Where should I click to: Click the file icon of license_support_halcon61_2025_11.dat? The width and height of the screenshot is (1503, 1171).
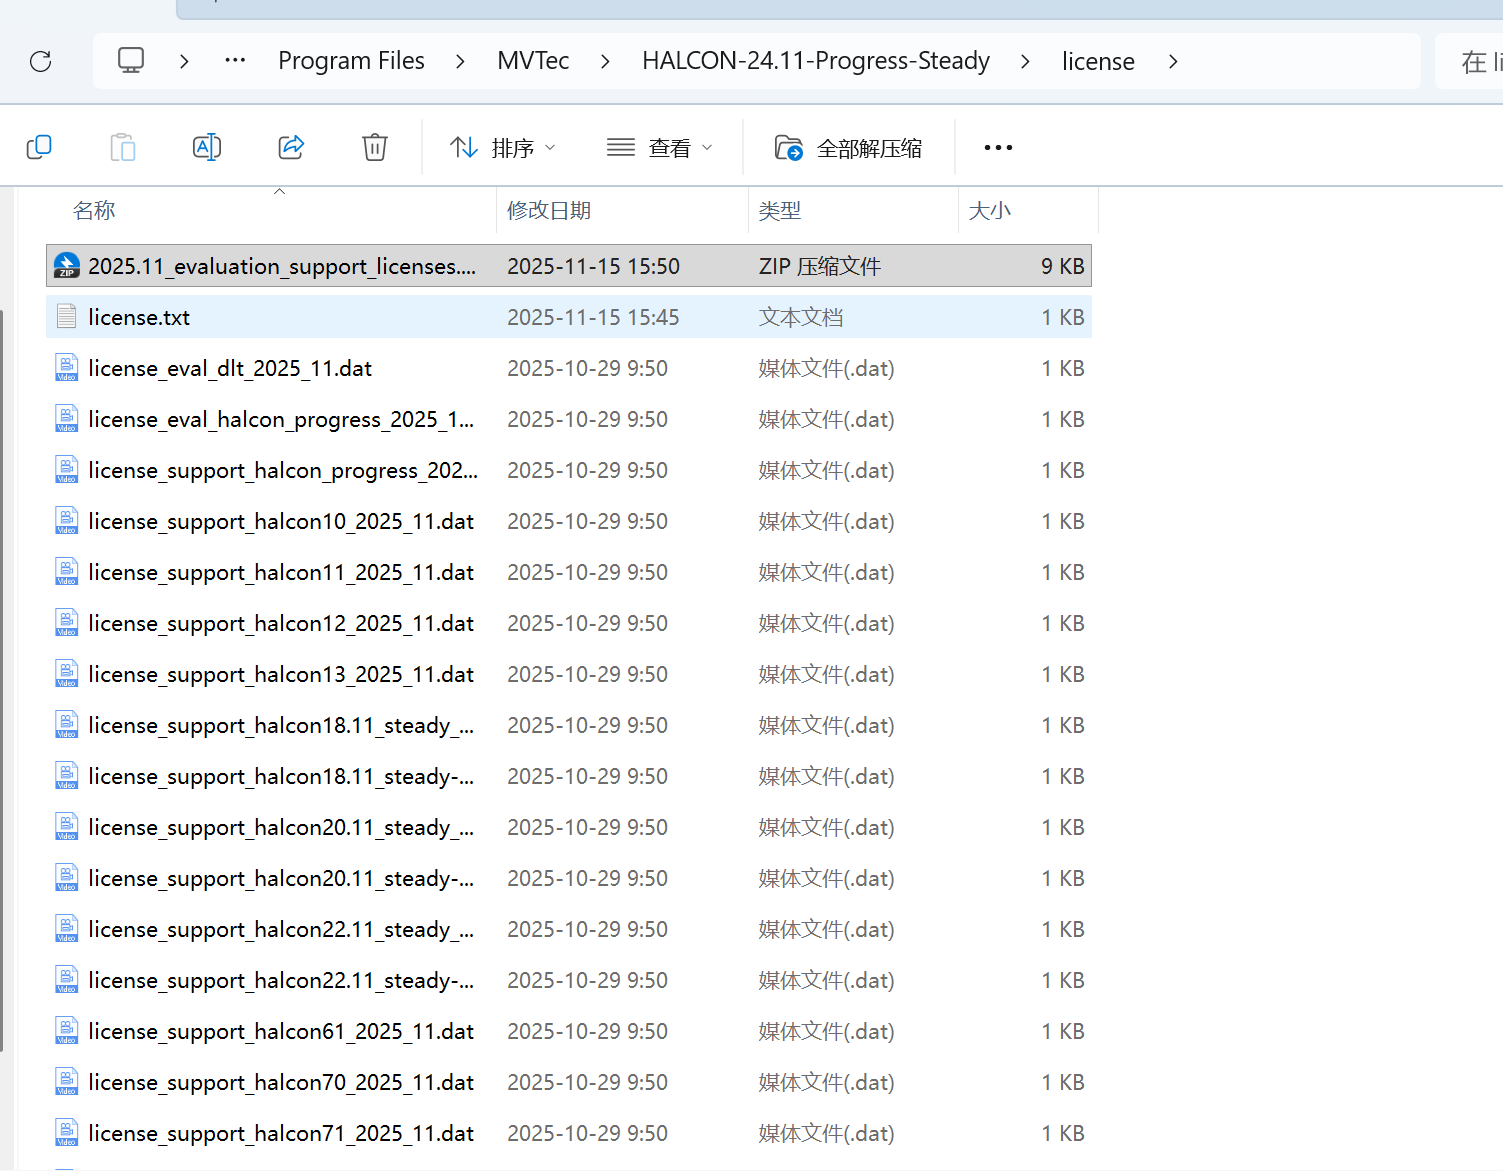tap(67, 1031)
